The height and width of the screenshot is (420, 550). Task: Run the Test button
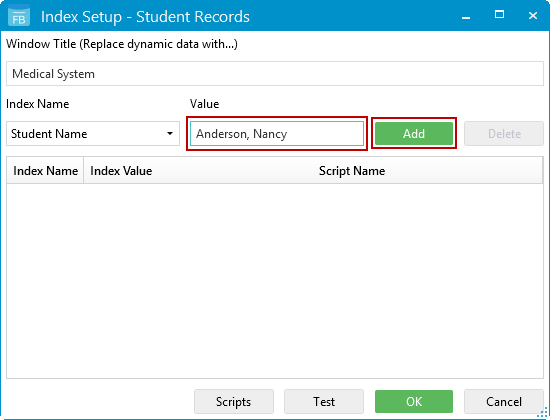(324, 401)
